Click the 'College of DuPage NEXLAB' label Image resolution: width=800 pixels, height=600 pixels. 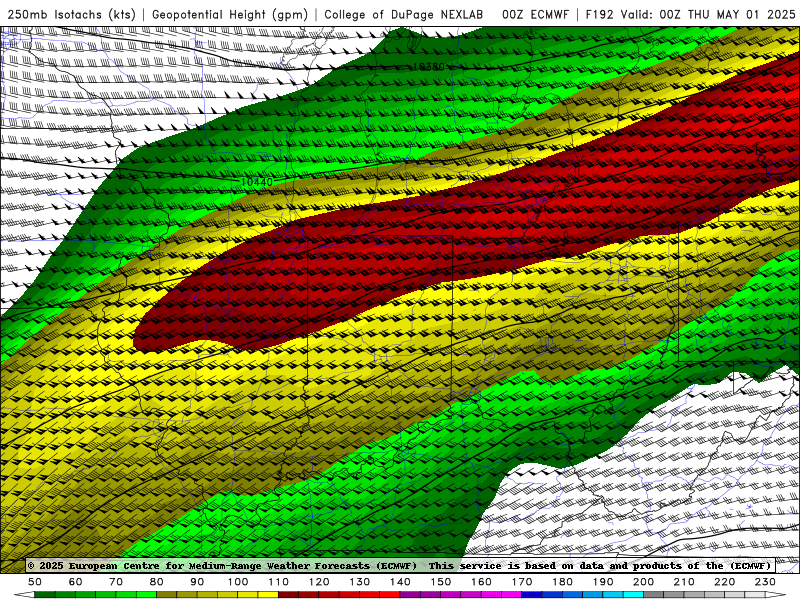pos(403,14)
